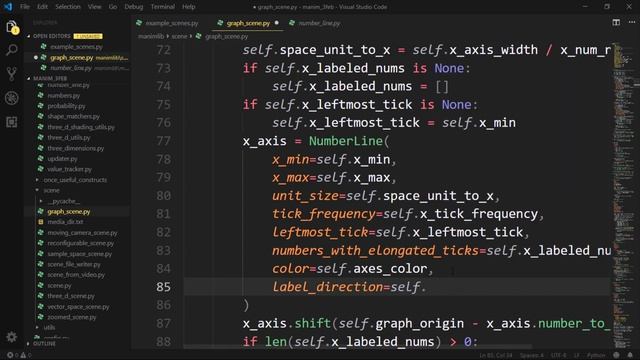Image resolution: width=640 pixels, height=360 pixels.
Task: Open the File menu
Action: (x=25, y=7)
